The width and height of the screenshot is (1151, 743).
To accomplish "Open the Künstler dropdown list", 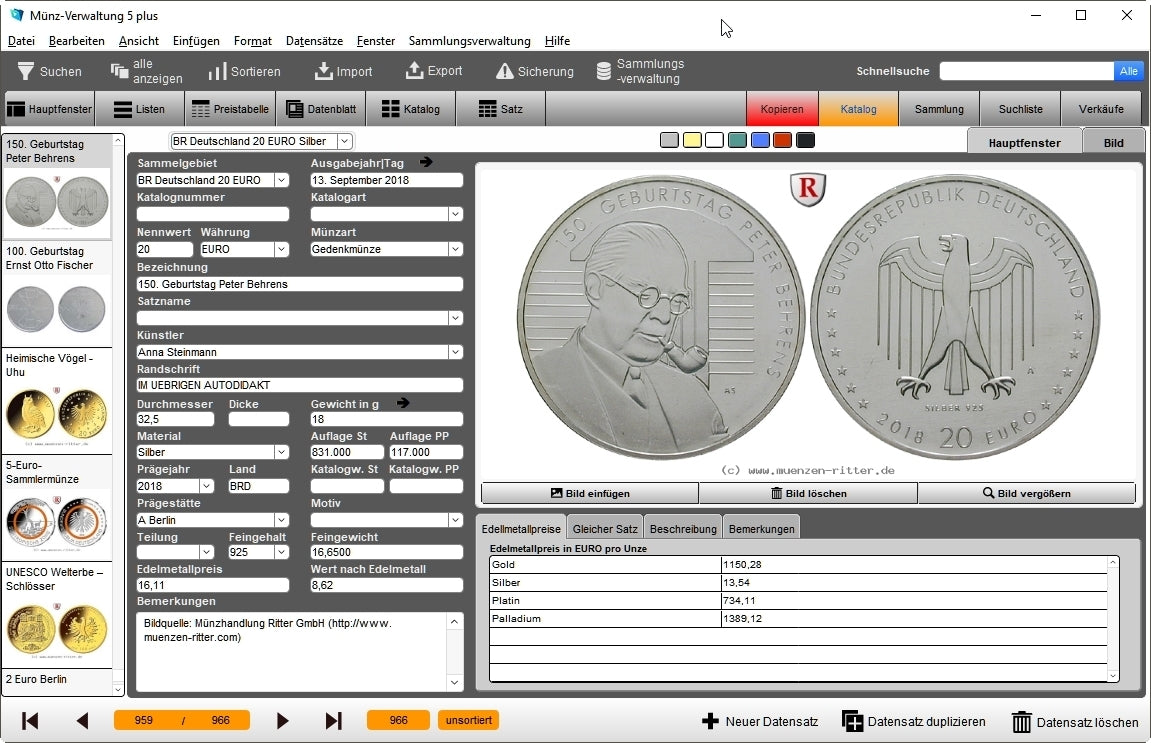I will 455,352.
